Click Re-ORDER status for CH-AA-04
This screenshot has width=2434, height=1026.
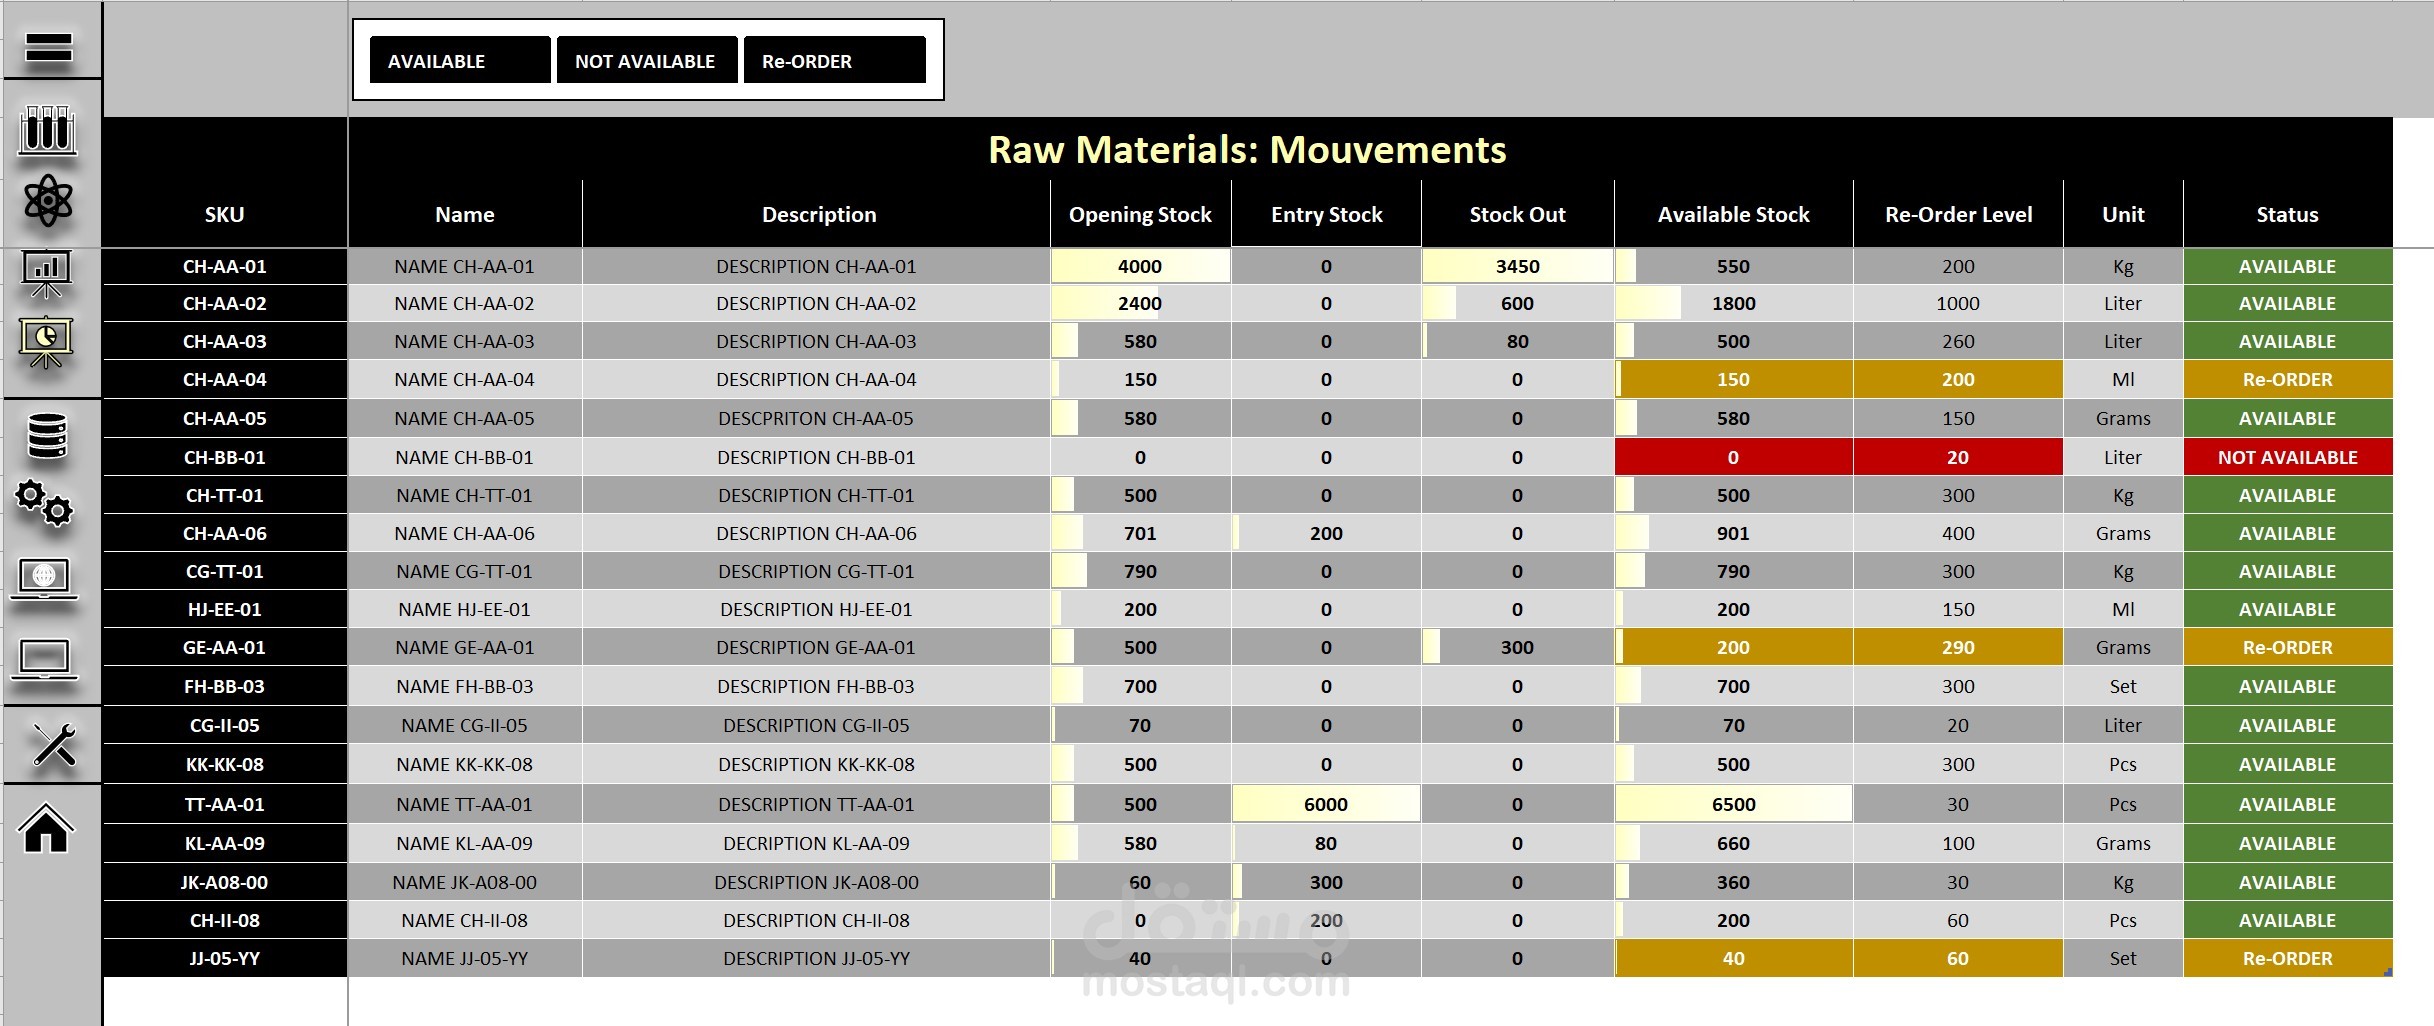click(2288, 379)
